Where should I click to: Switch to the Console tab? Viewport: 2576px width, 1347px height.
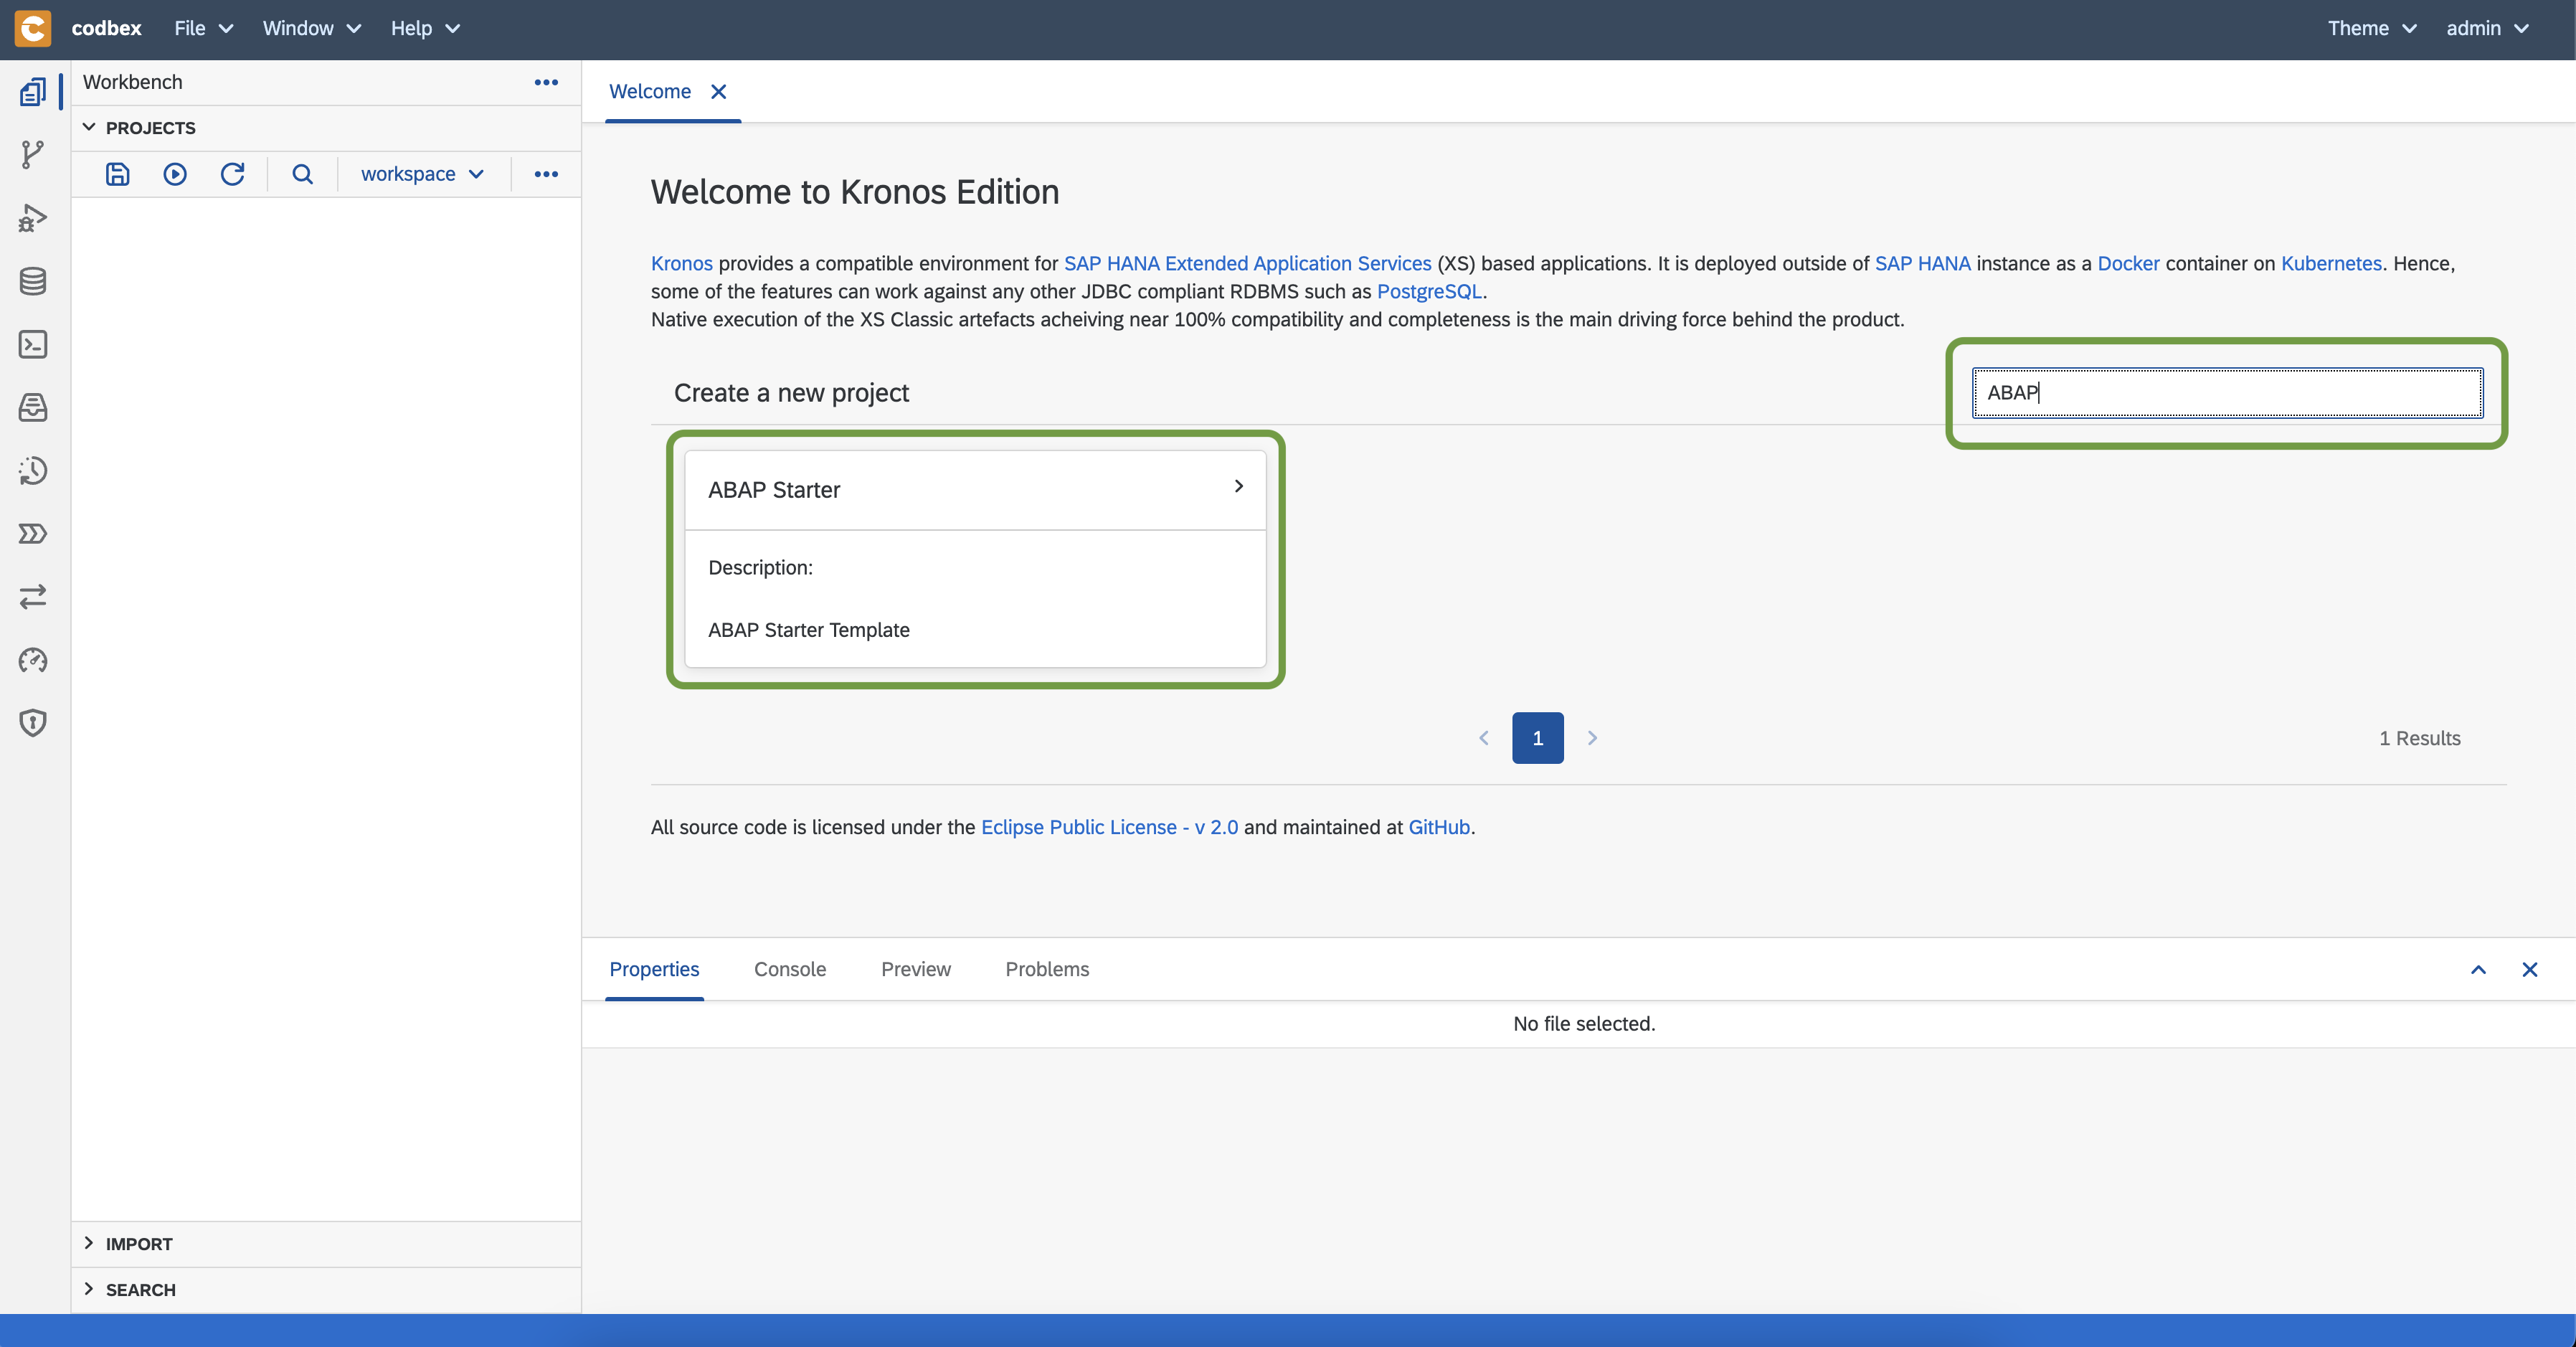click(x=789, y=969)
